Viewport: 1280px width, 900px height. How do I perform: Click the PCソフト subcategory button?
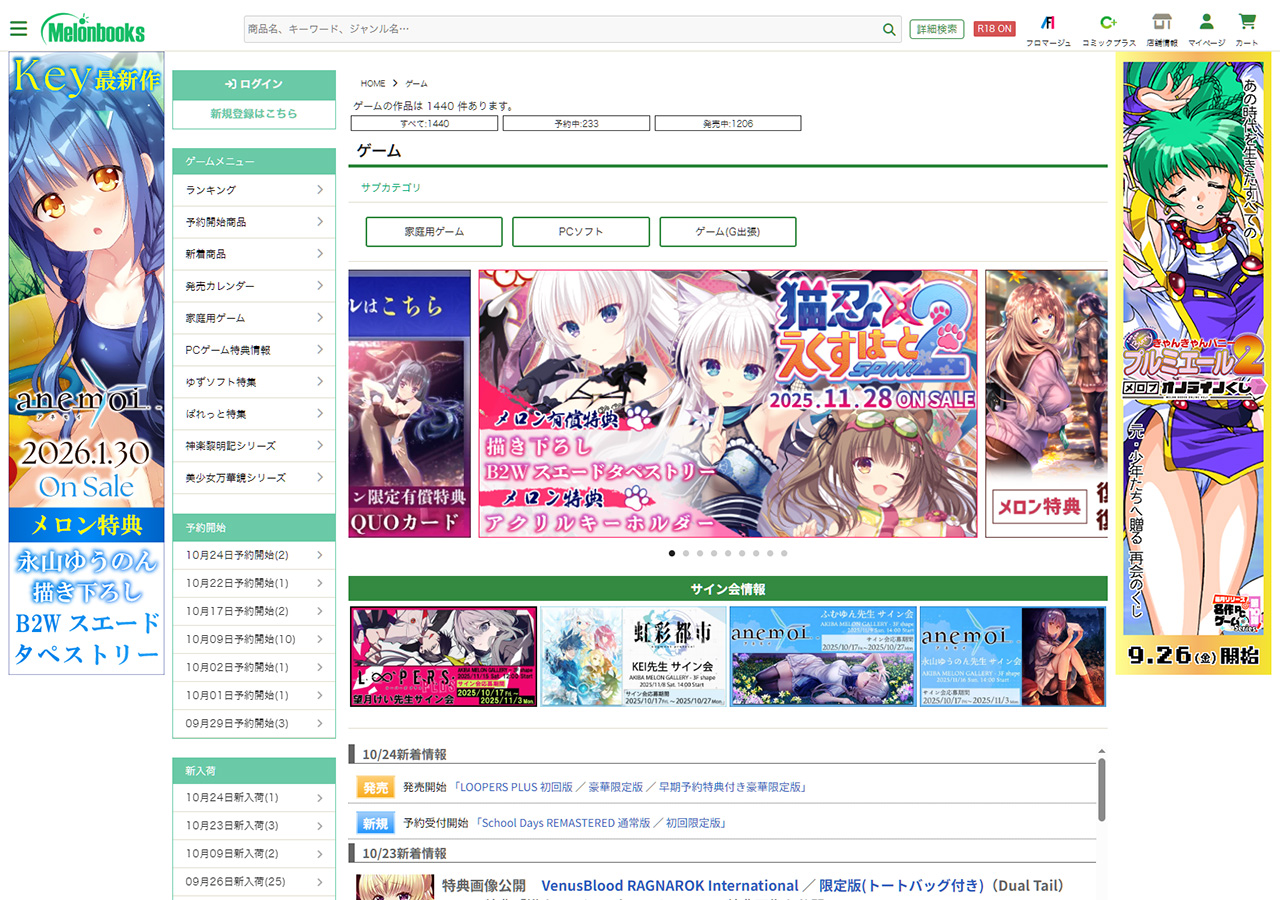(581, 232)
